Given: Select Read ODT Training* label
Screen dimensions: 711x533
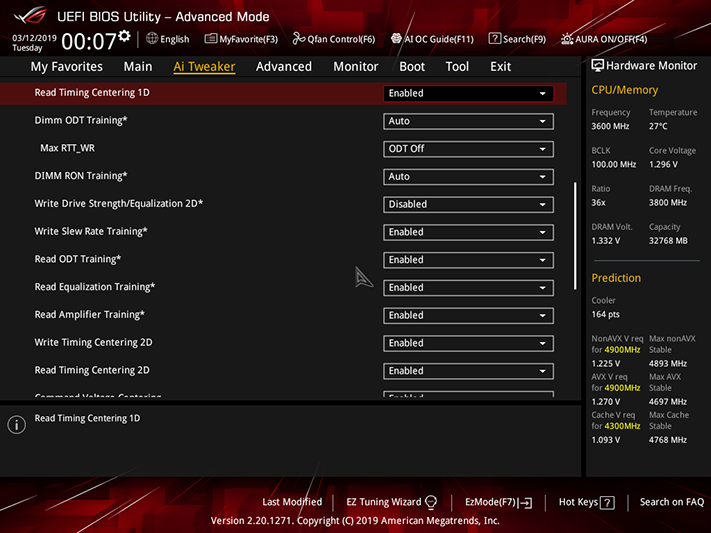Looking at the screenshot, I should [x=78, y=259].
